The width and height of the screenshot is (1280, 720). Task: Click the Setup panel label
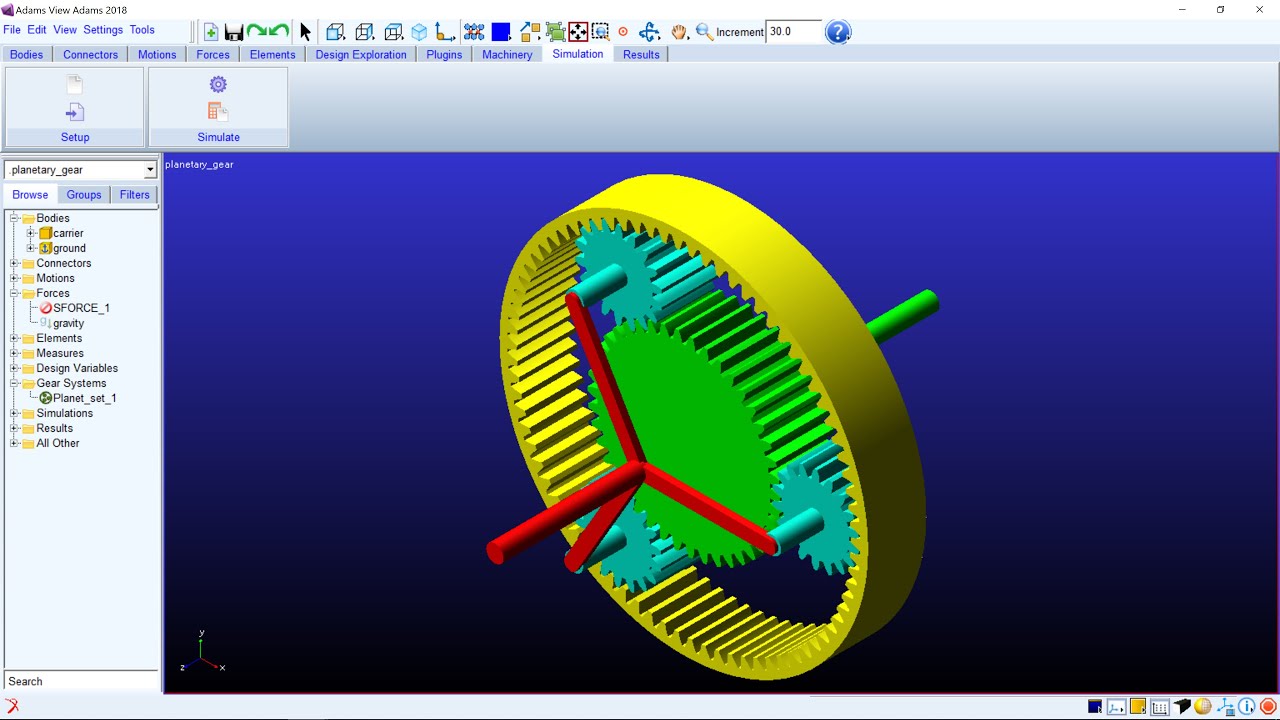pyautogui.click(x=75, y=137)
